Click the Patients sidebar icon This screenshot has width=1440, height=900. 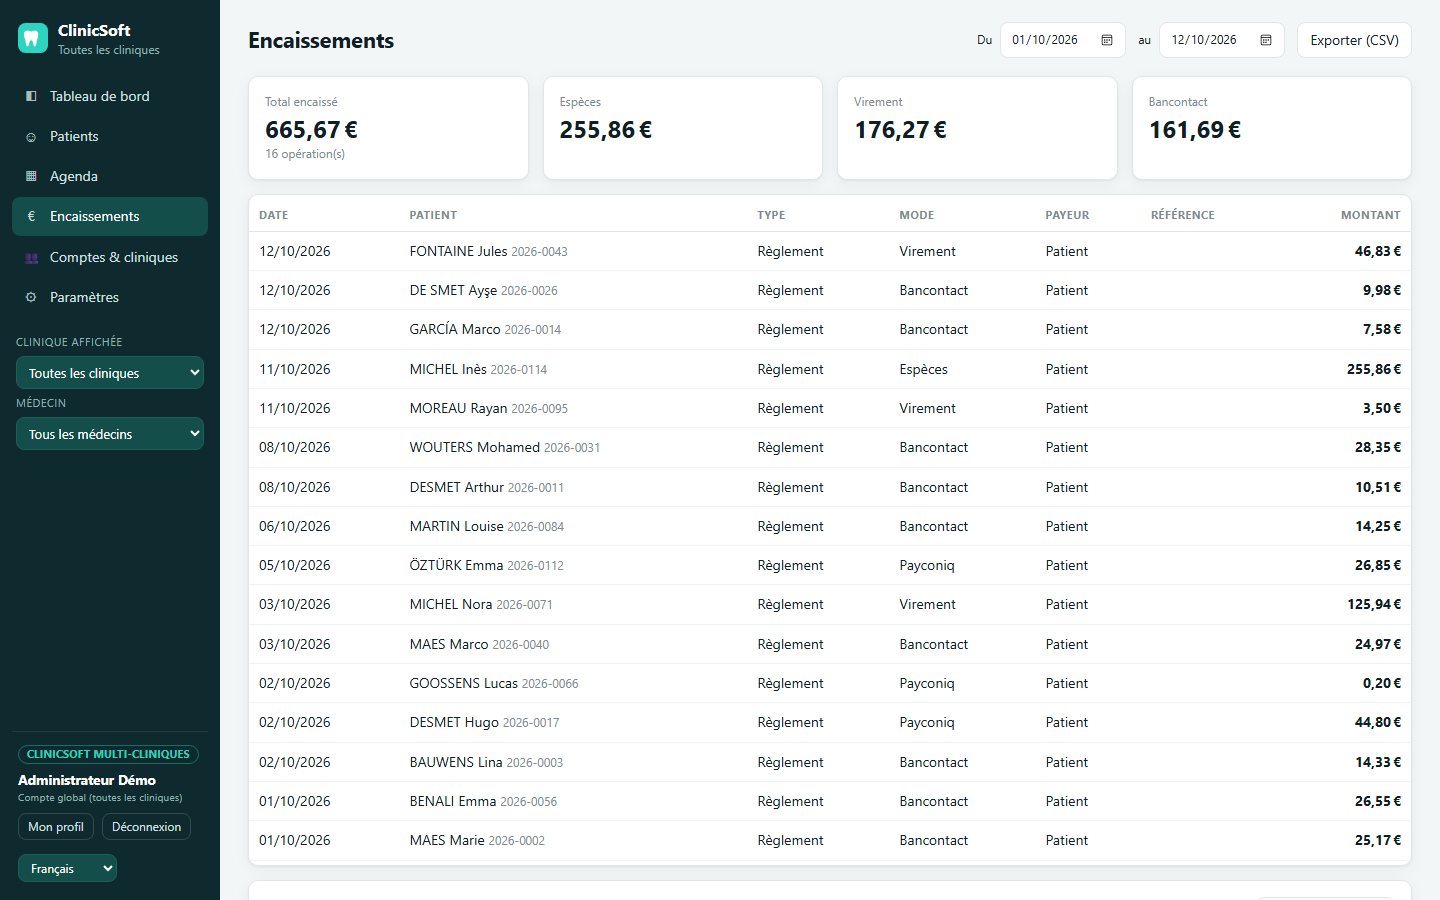click(x=31, y=137)
